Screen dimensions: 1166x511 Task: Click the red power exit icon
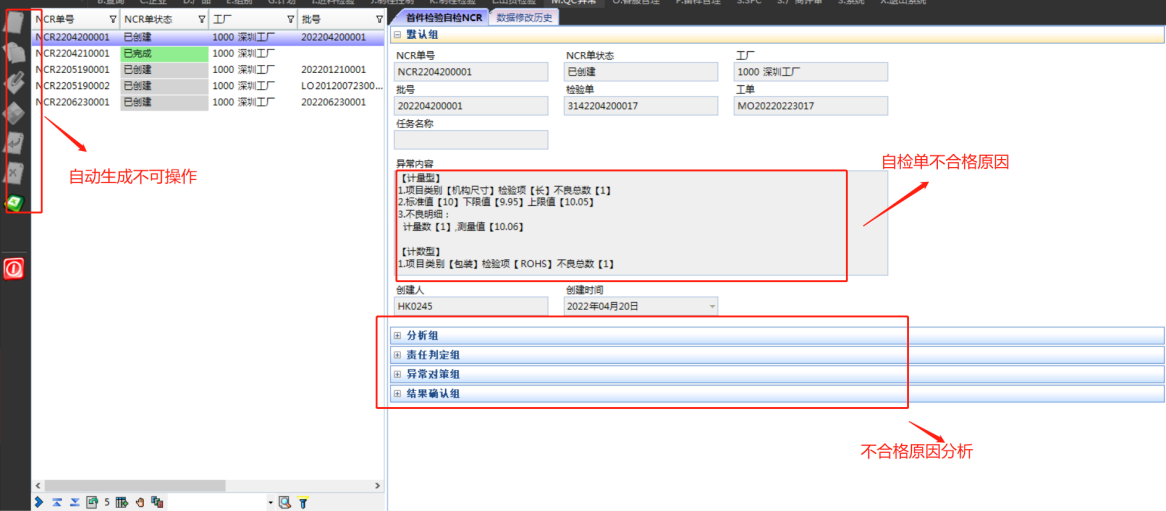pos(14,269)
